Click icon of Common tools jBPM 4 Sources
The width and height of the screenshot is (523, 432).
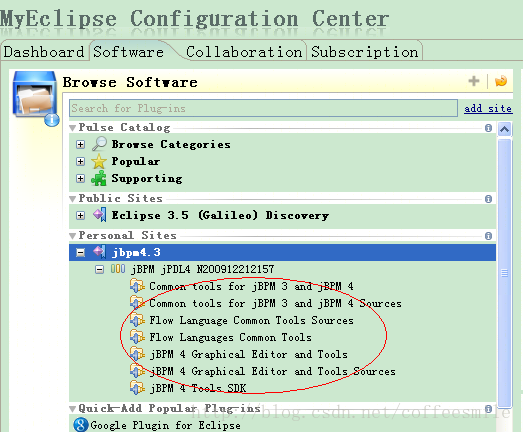point(137,303)
